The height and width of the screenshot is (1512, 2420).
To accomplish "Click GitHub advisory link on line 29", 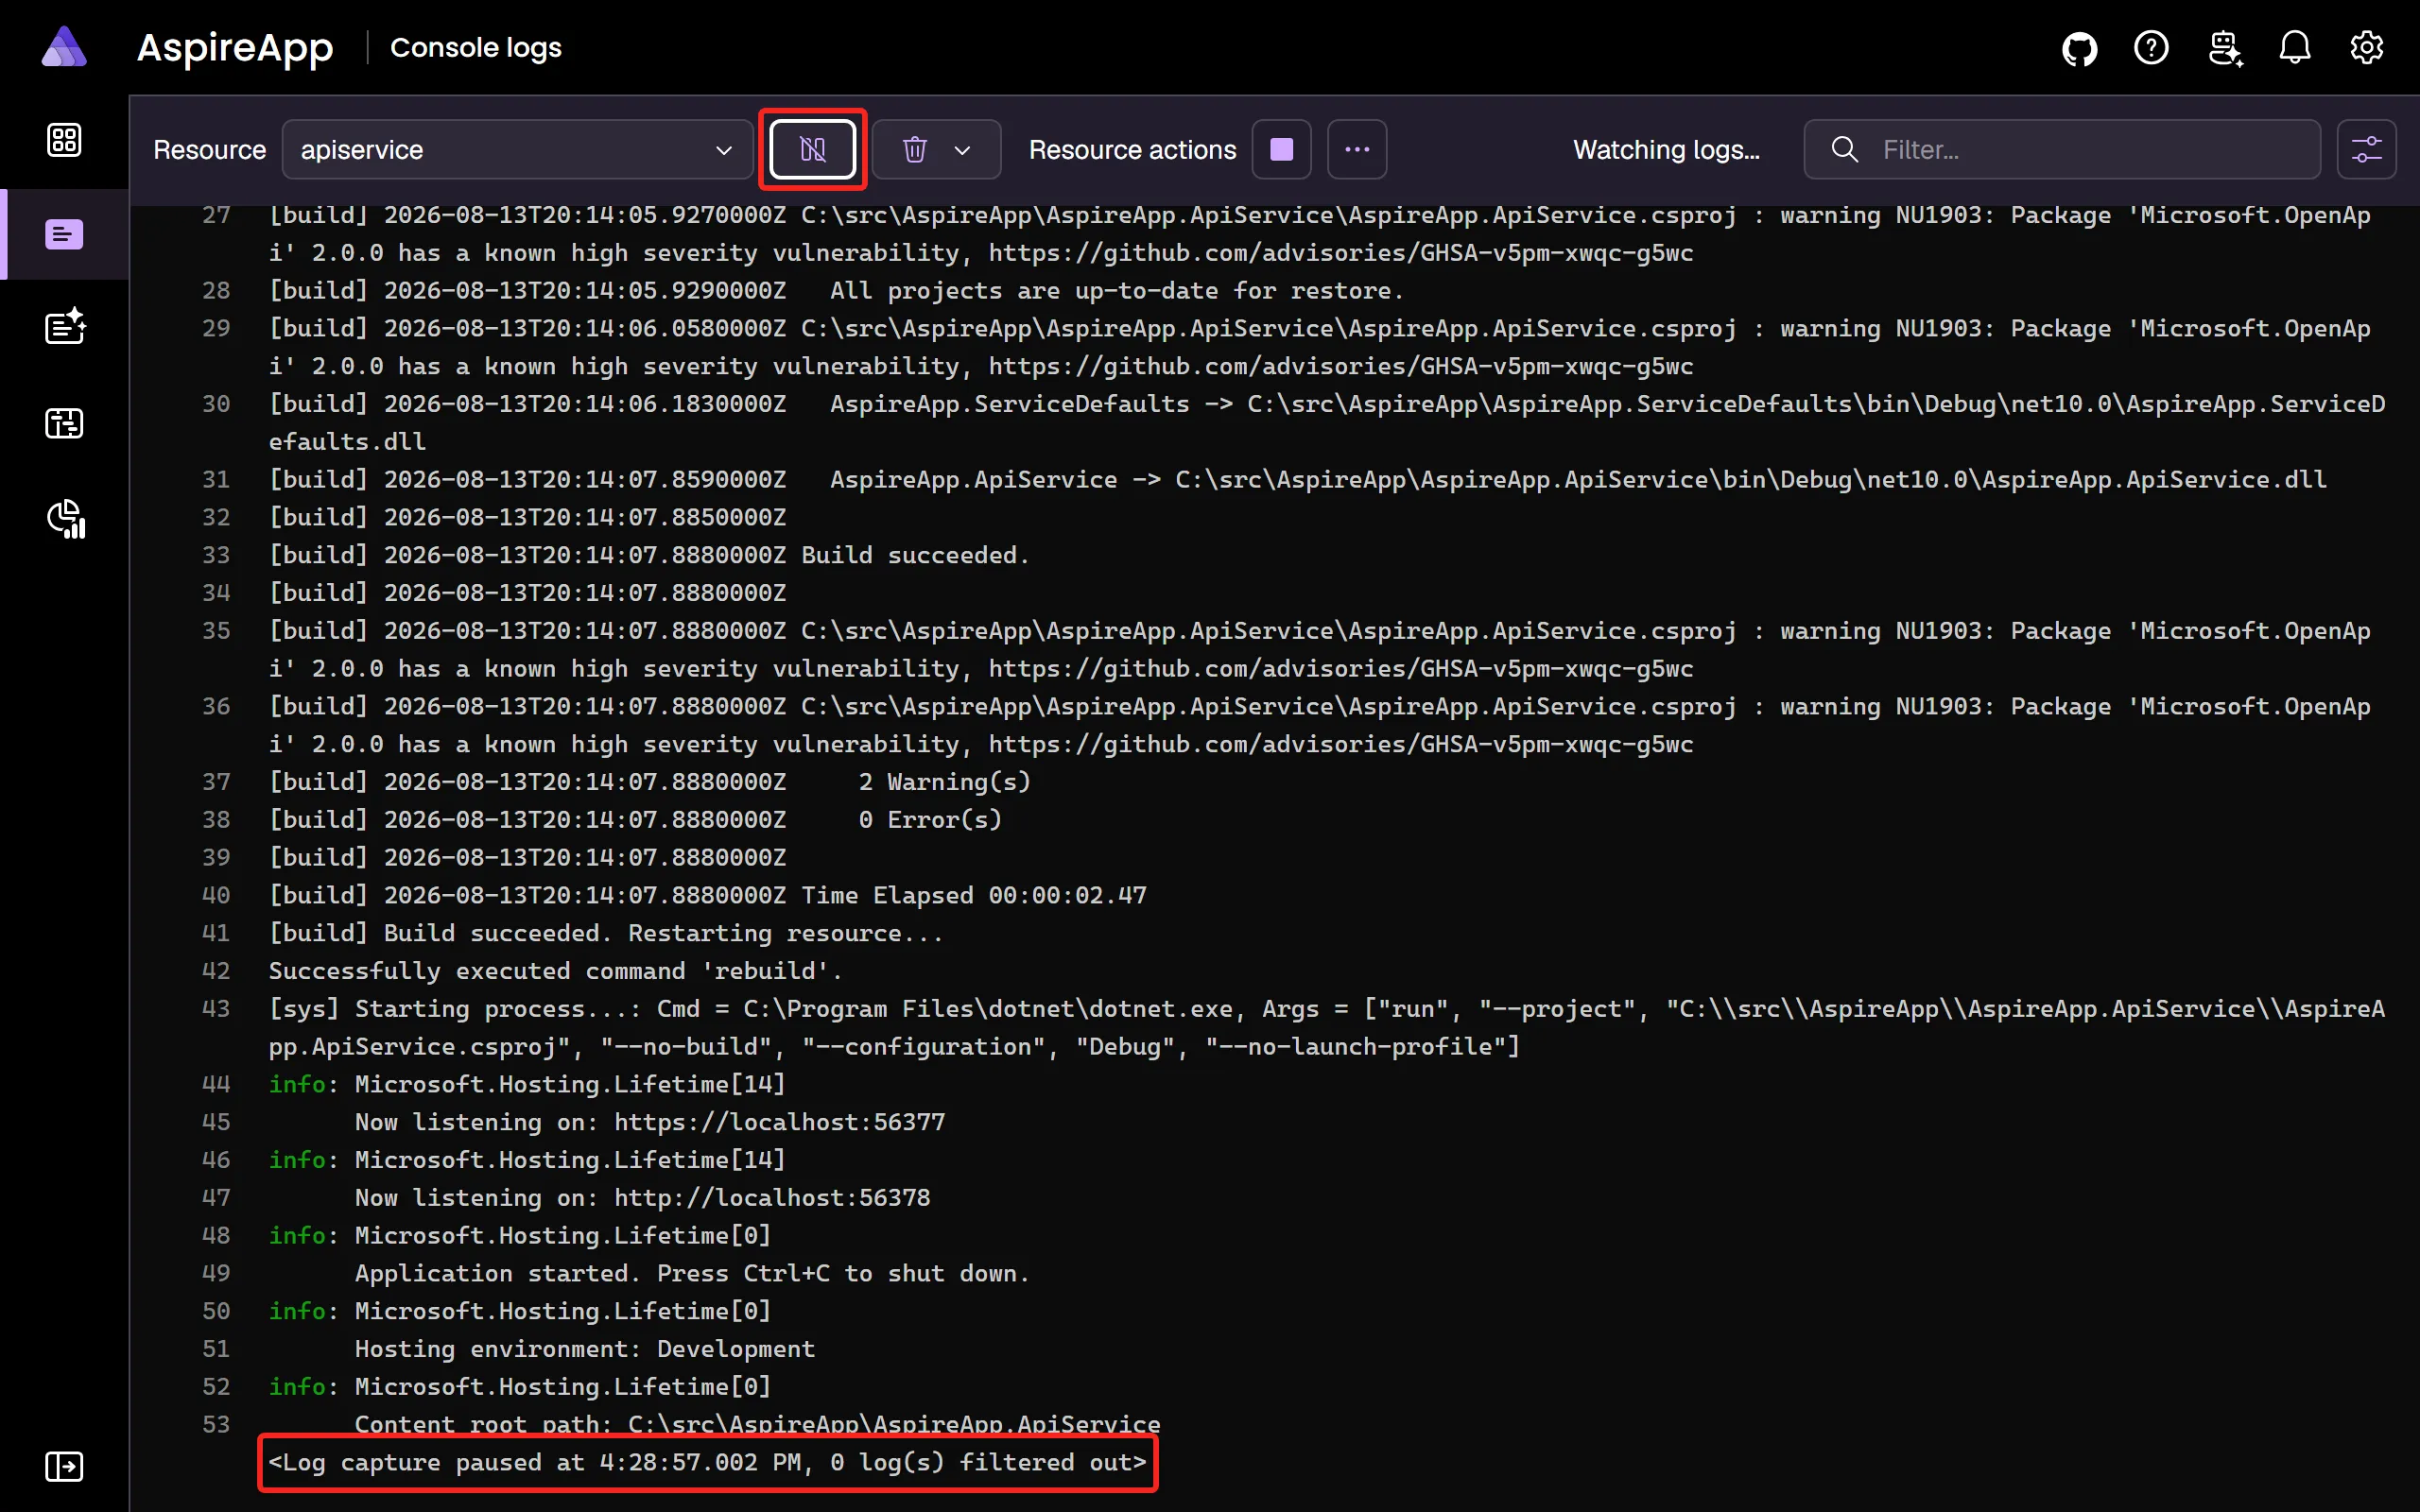I will click(x=1340, y=366).
